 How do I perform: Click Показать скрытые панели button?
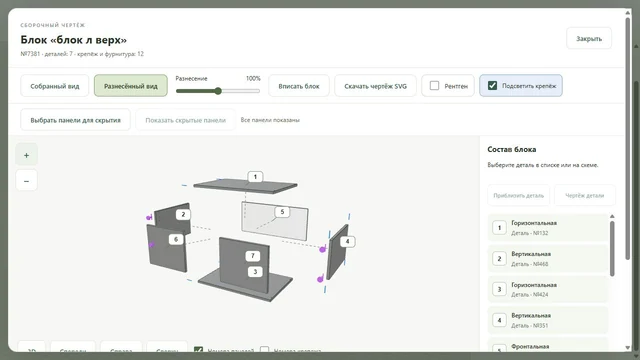click(186, 120)
